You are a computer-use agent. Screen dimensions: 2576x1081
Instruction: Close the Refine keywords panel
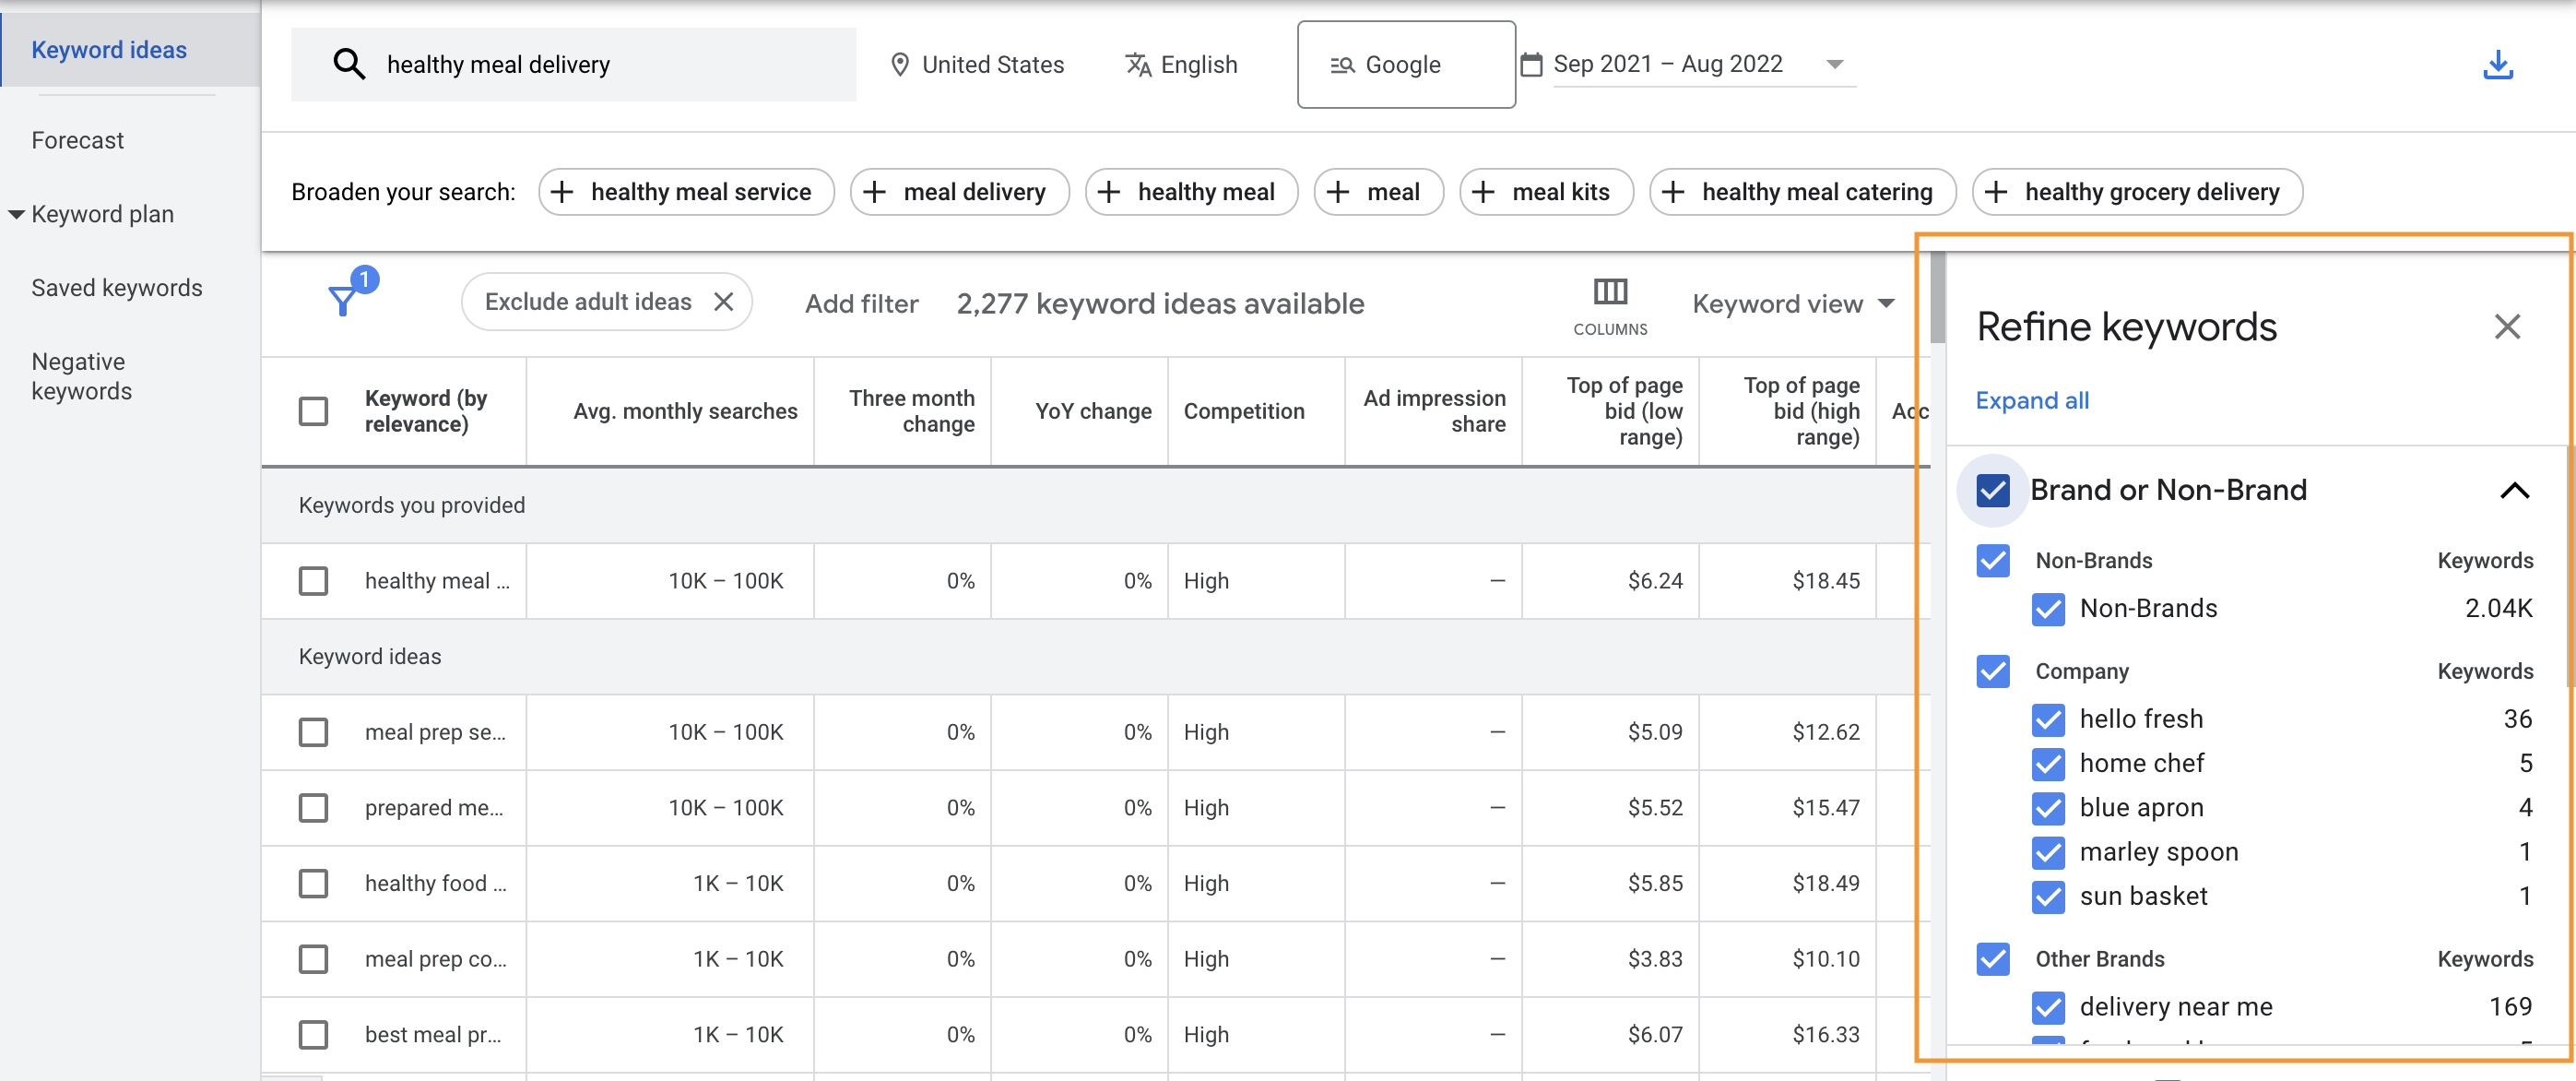(x=2506, y=327)
